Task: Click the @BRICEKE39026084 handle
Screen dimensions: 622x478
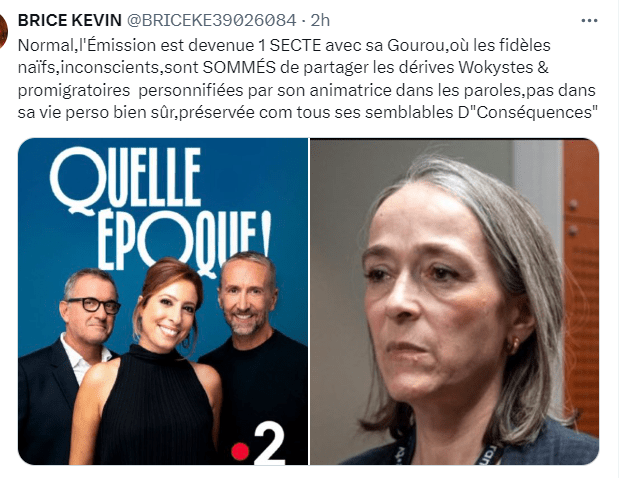Action: (211, 20)
